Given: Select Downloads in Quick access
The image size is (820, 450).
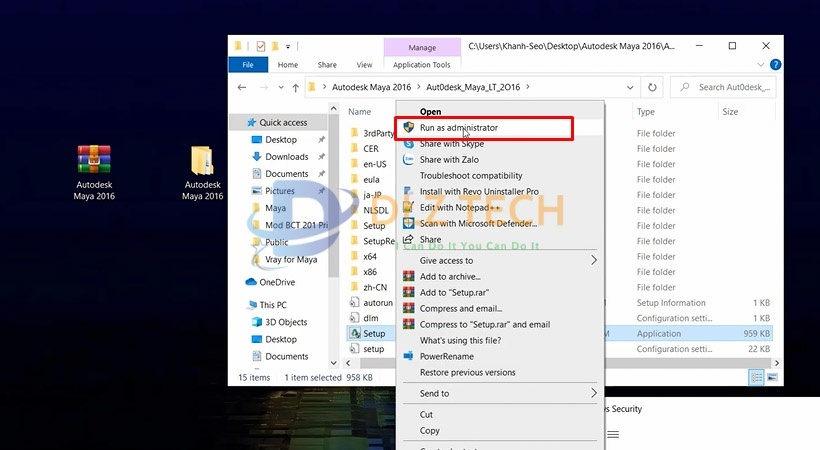Looking at the screenshot, I should [286, 157].
